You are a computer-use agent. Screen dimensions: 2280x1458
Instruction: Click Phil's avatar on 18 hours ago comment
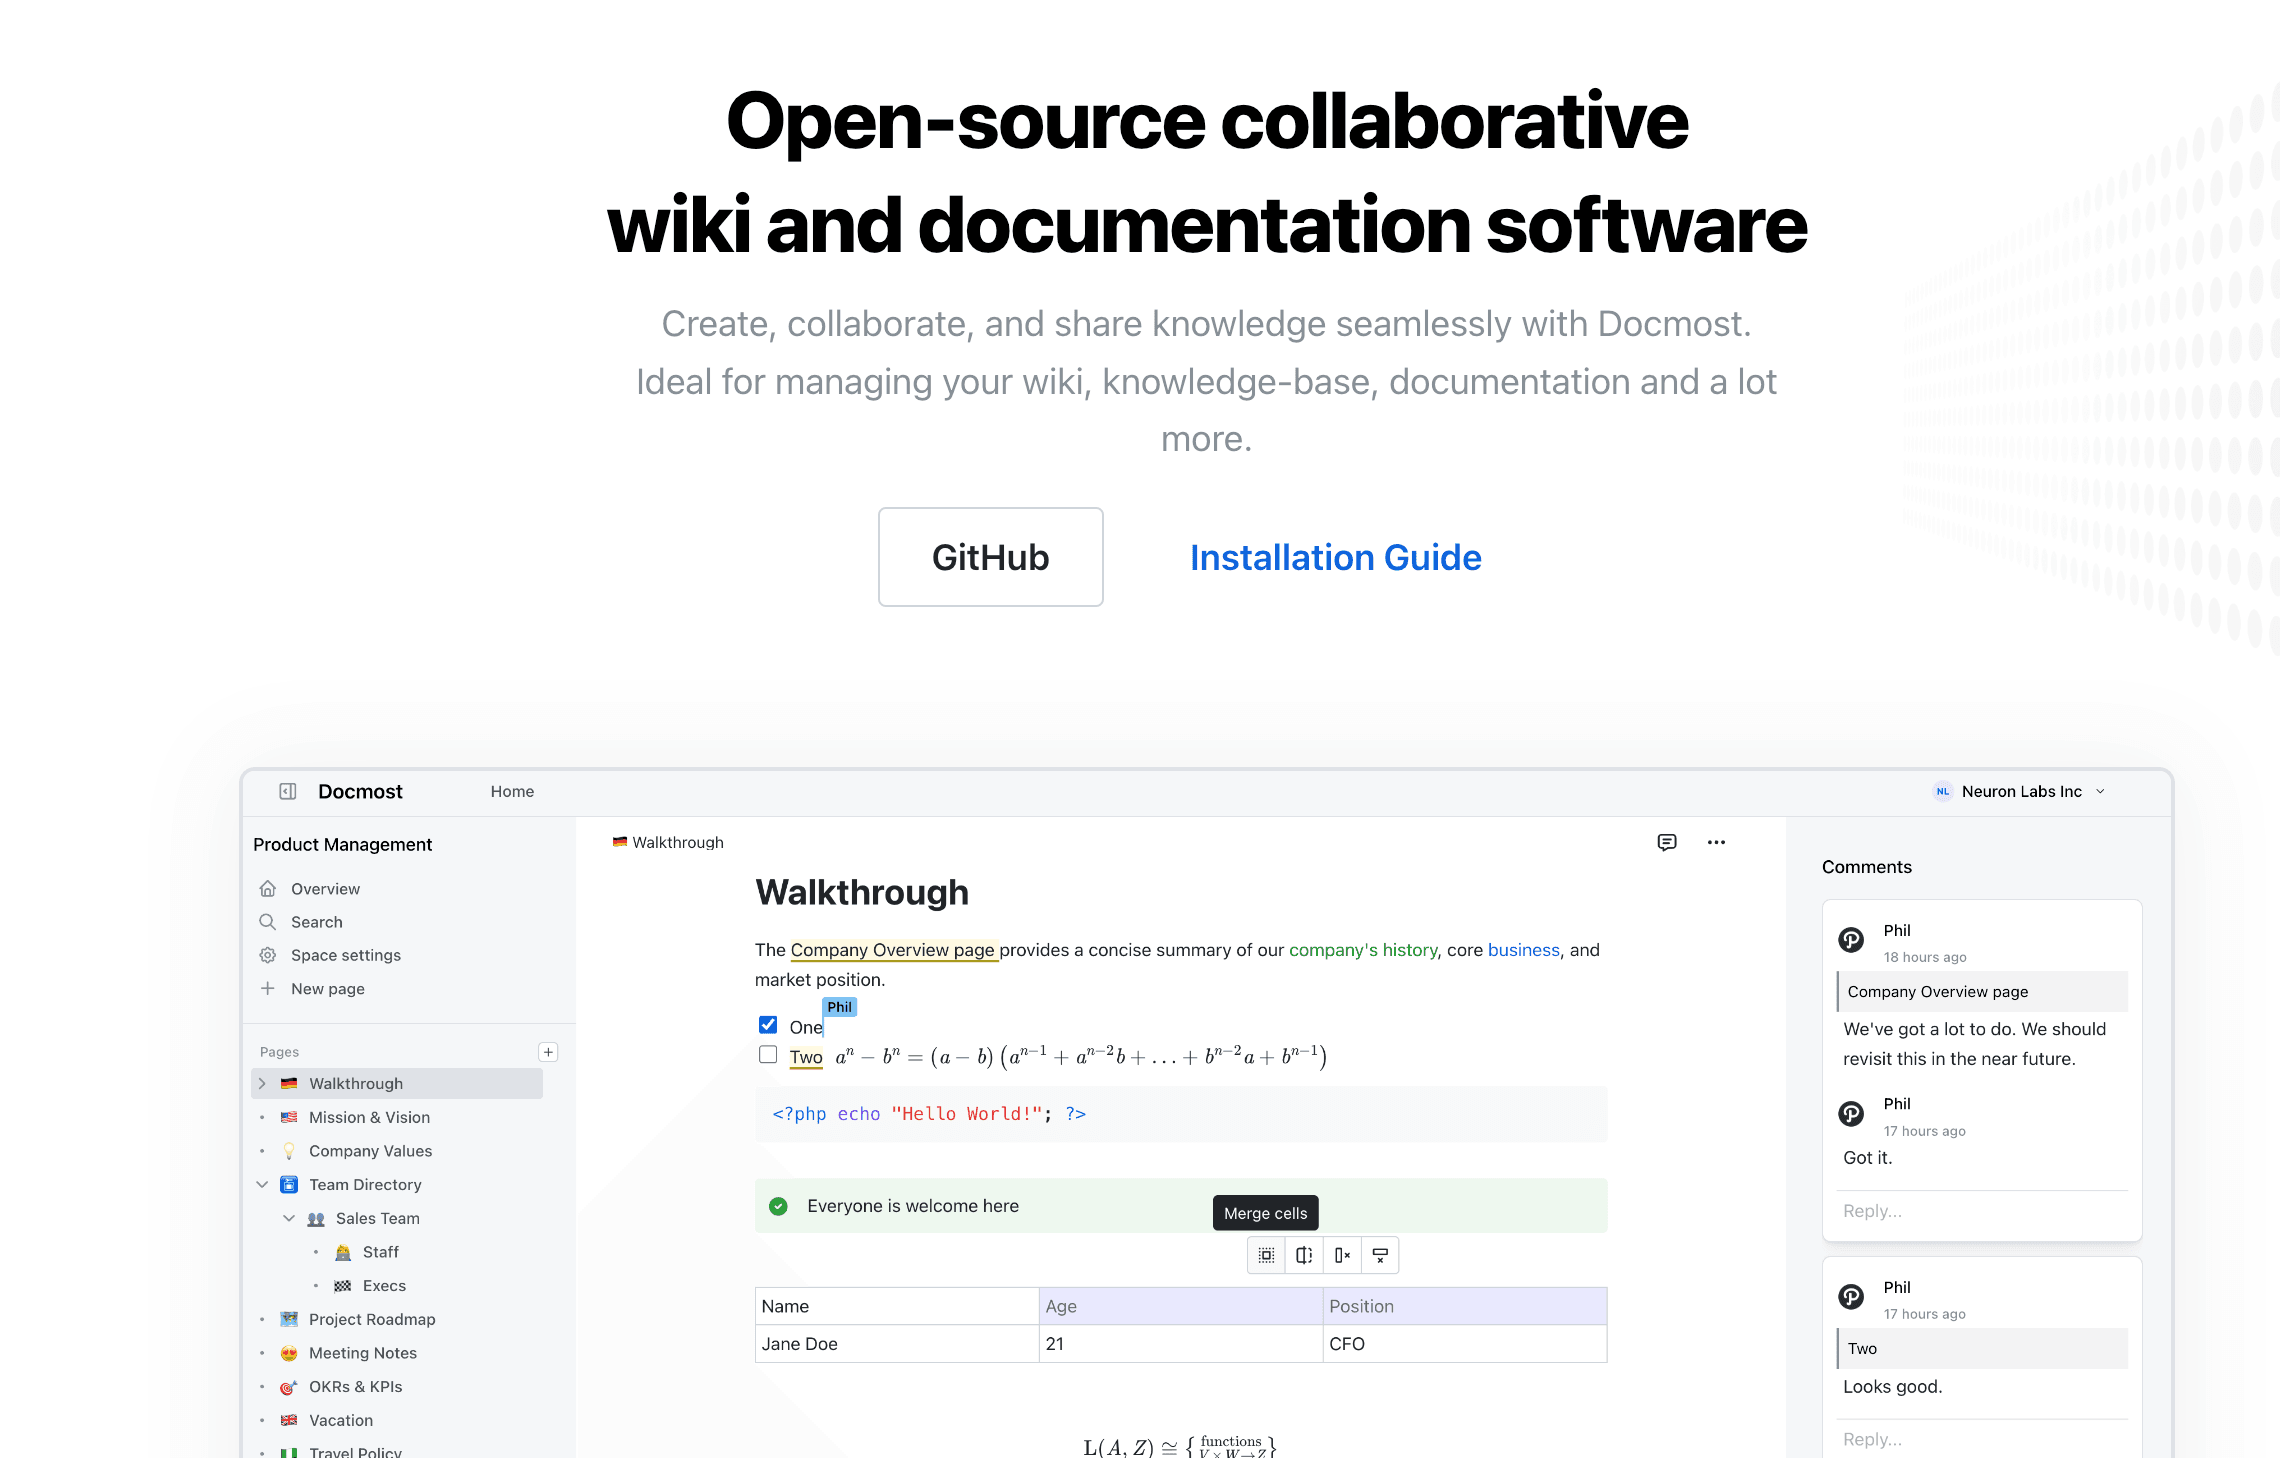1851,940
